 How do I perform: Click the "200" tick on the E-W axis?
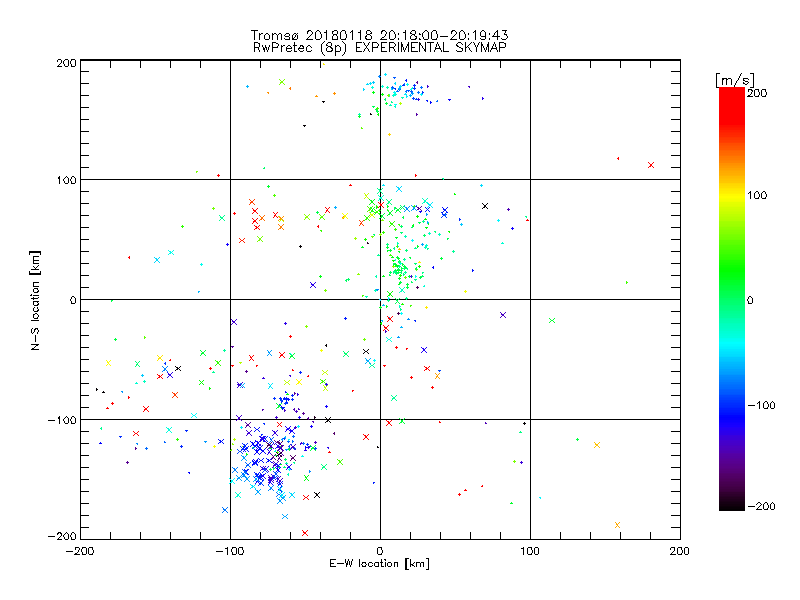click(680, 551)
